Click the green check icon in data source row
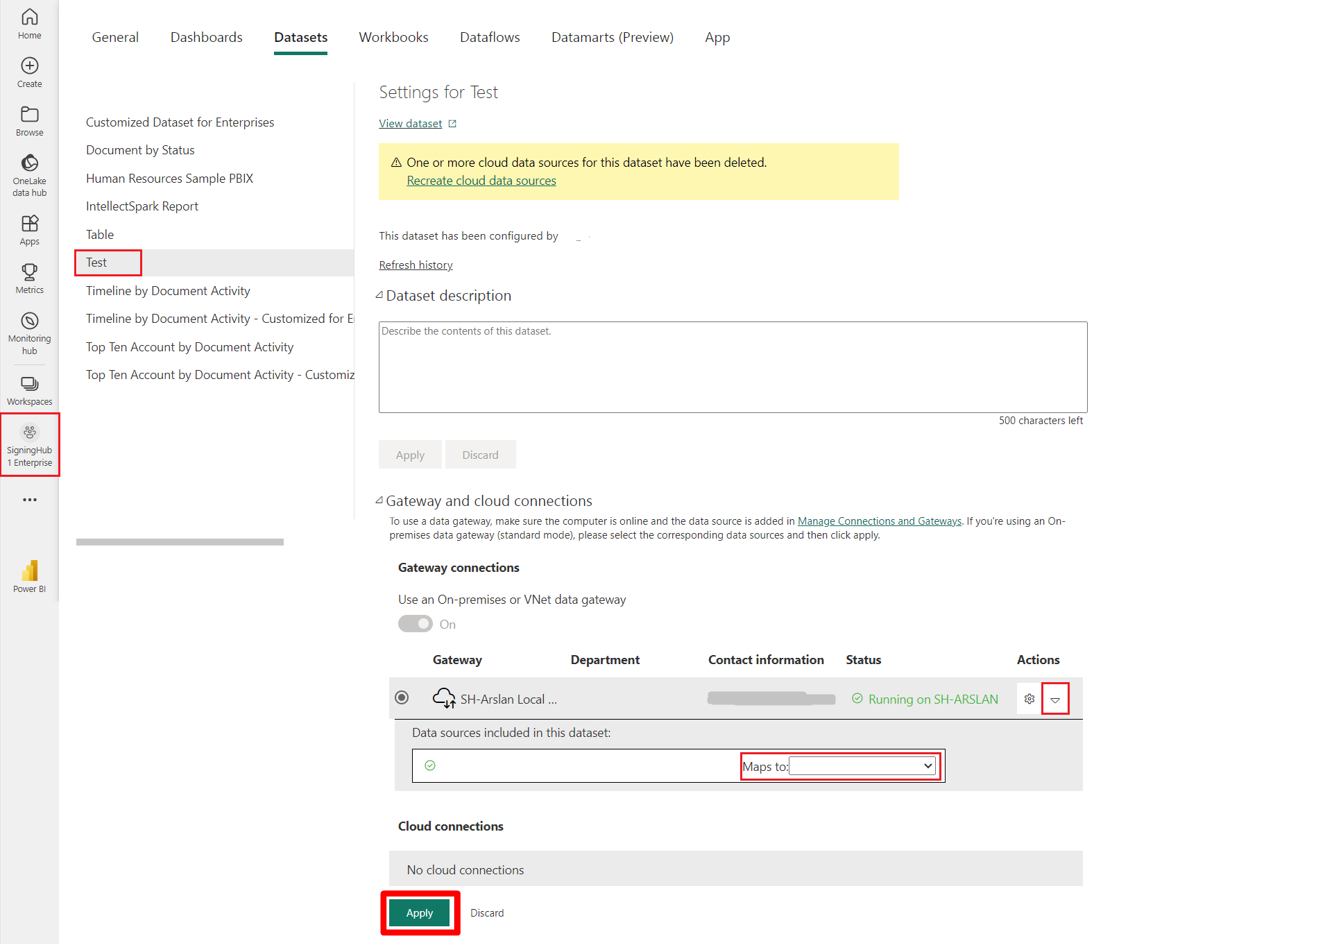Image resolution: width=1324 pixels, height=944 pixels. pyautogui.click(x=430, y=765)
